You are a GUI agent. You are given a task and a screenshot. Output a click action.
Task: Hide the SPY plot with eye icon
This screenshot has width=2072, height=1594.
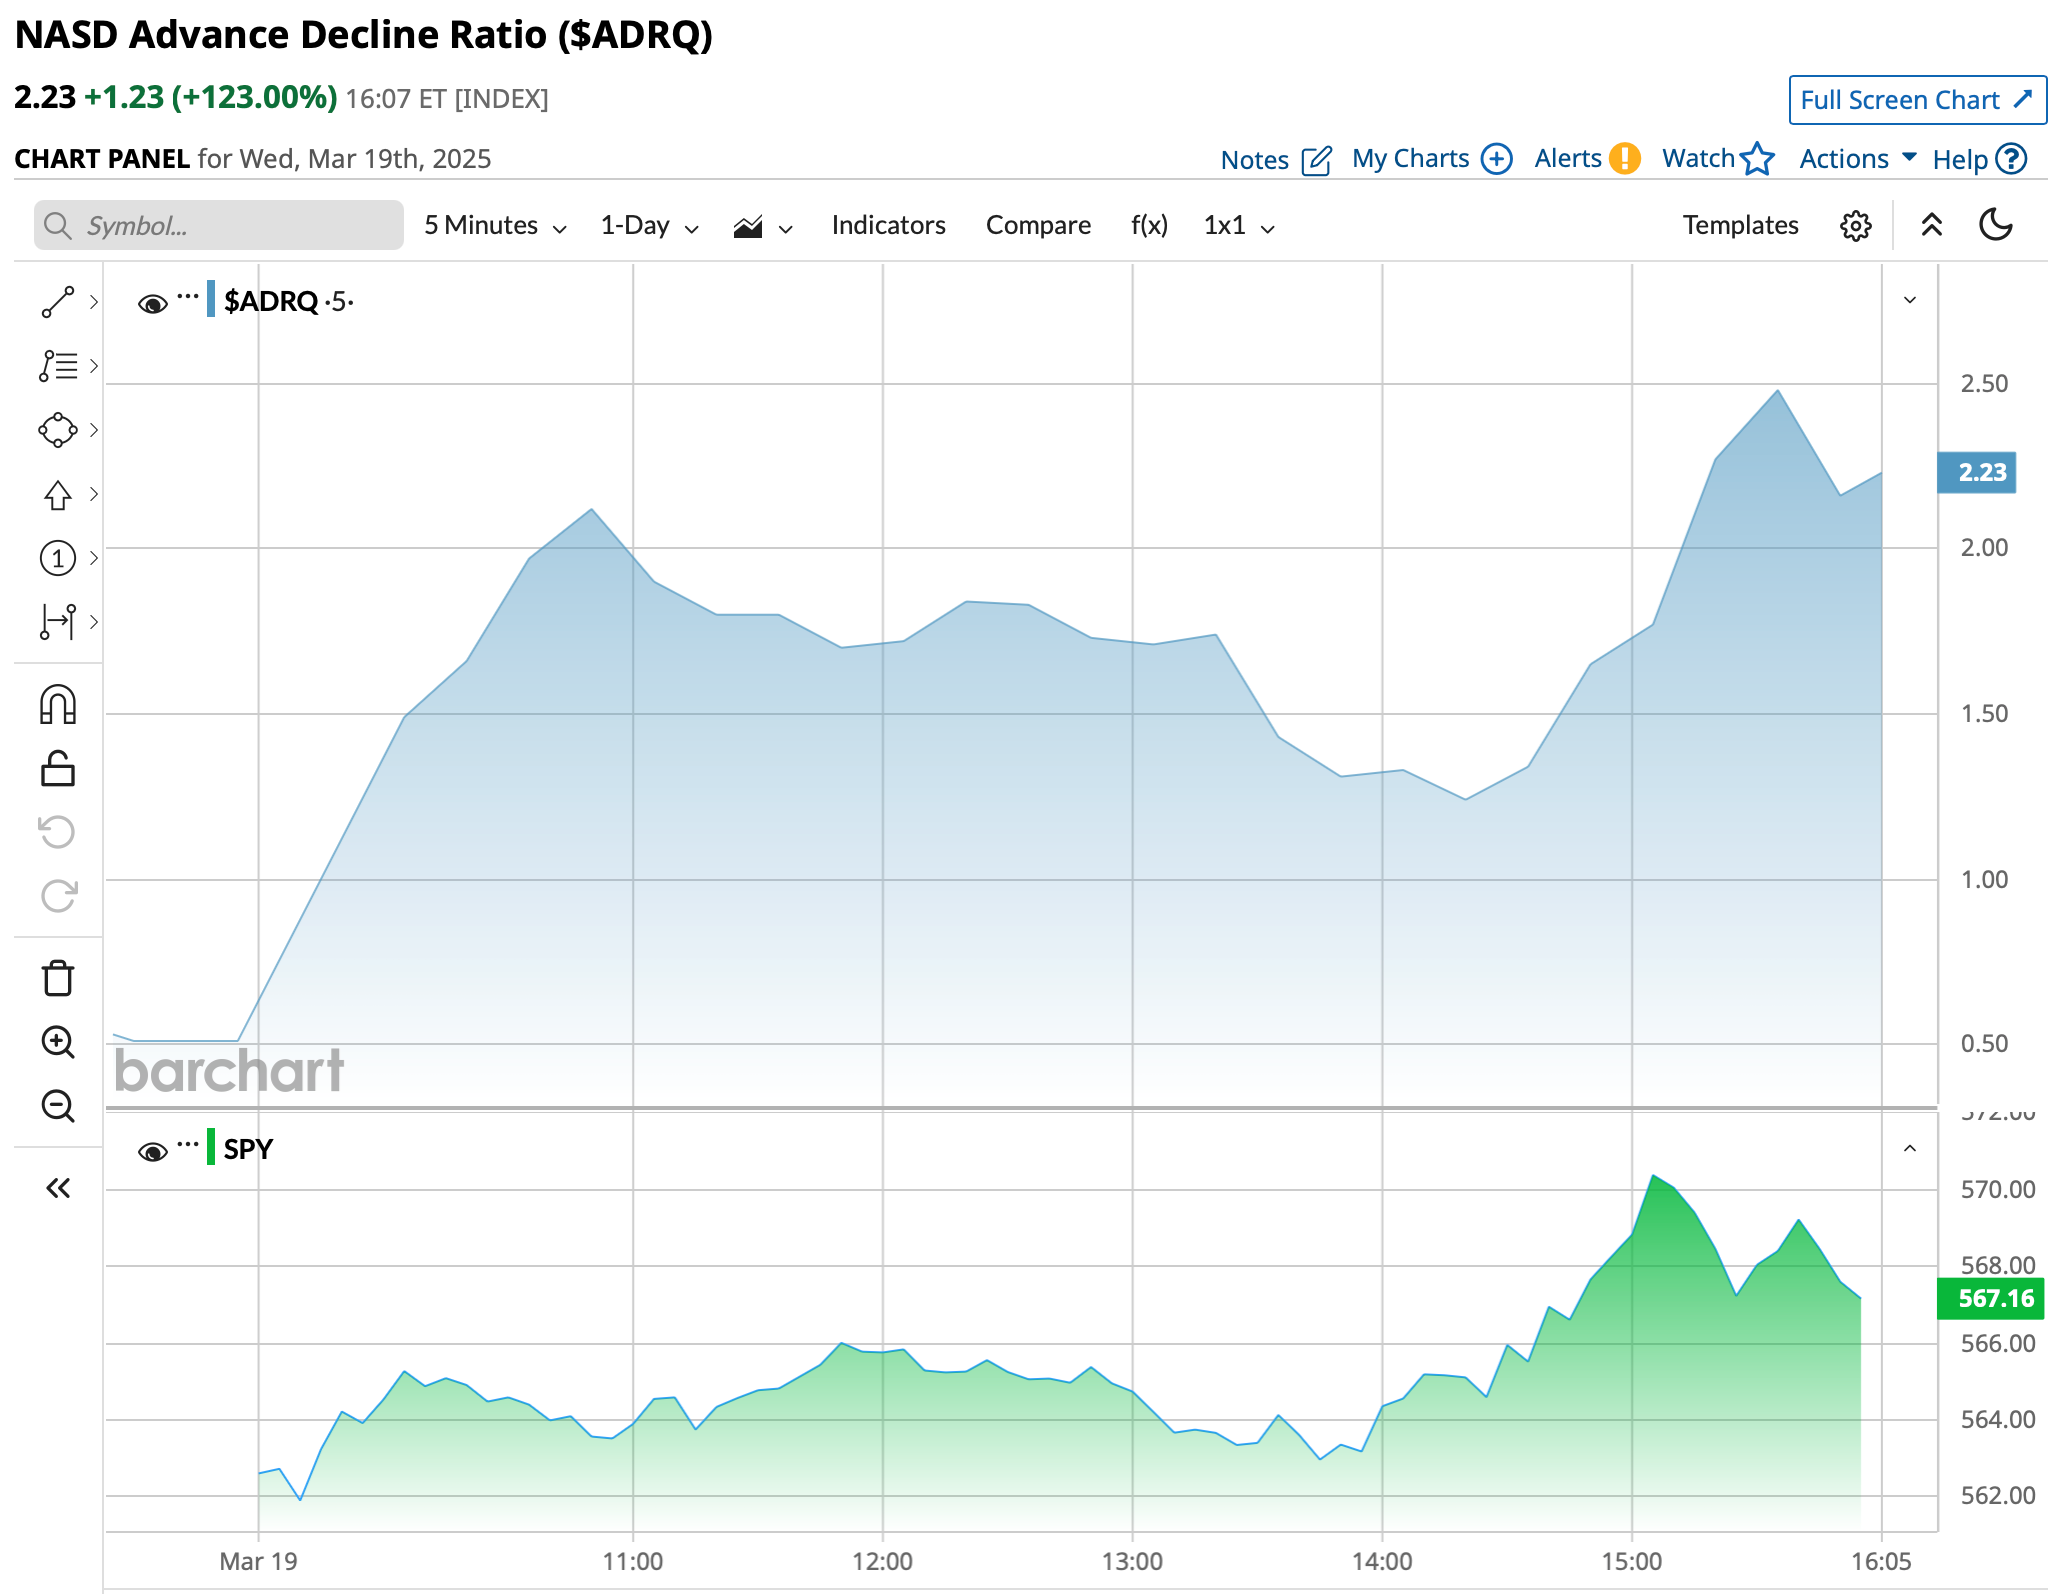pyautogui.click(x=152, y=1151)
